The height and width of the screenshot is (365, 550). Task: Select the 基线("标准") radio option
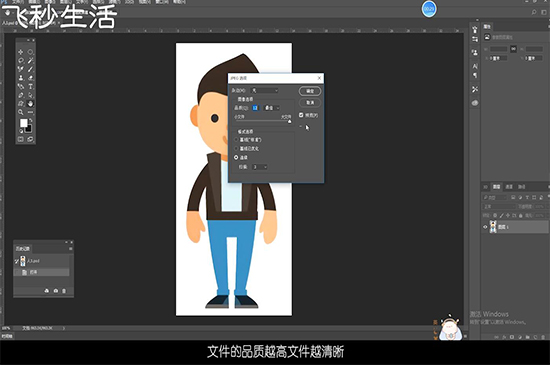pyautogui.click(x=236, y=140)
